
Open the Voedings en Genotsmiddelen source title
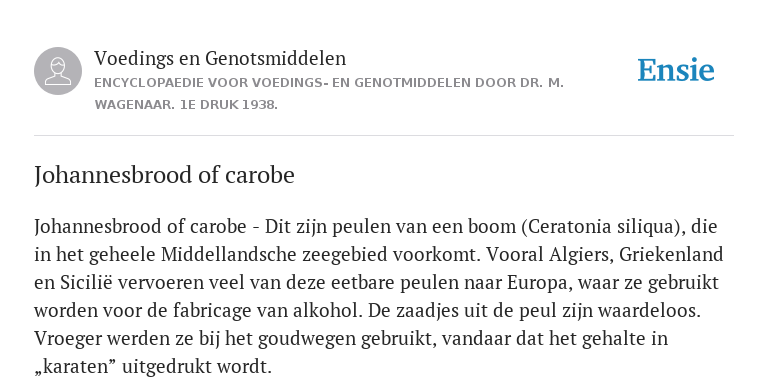click(x=220, y=58)
